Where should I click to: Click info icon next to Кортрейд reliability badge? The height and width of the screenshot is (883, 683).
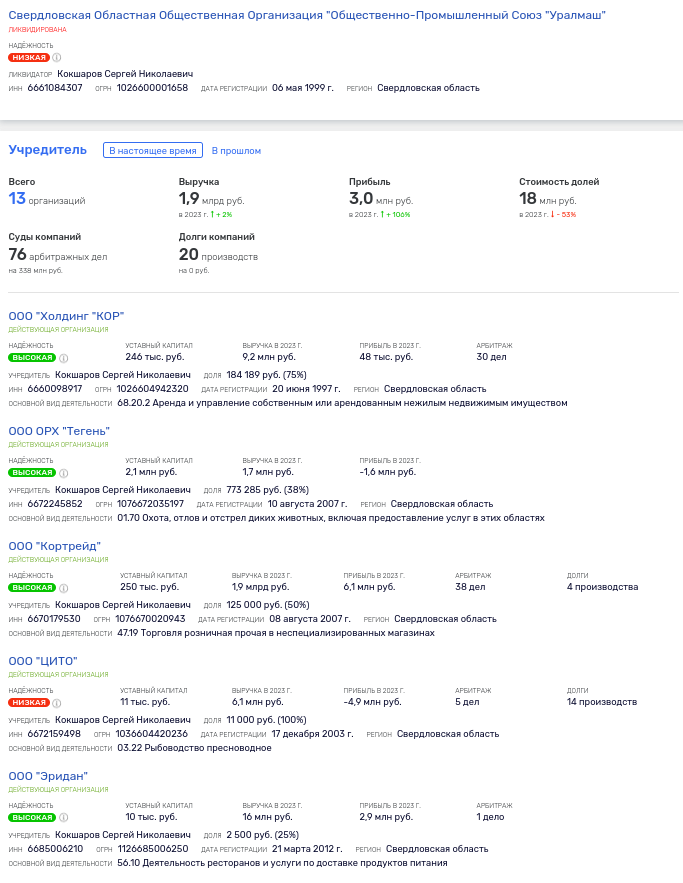(x=64, y=588)
